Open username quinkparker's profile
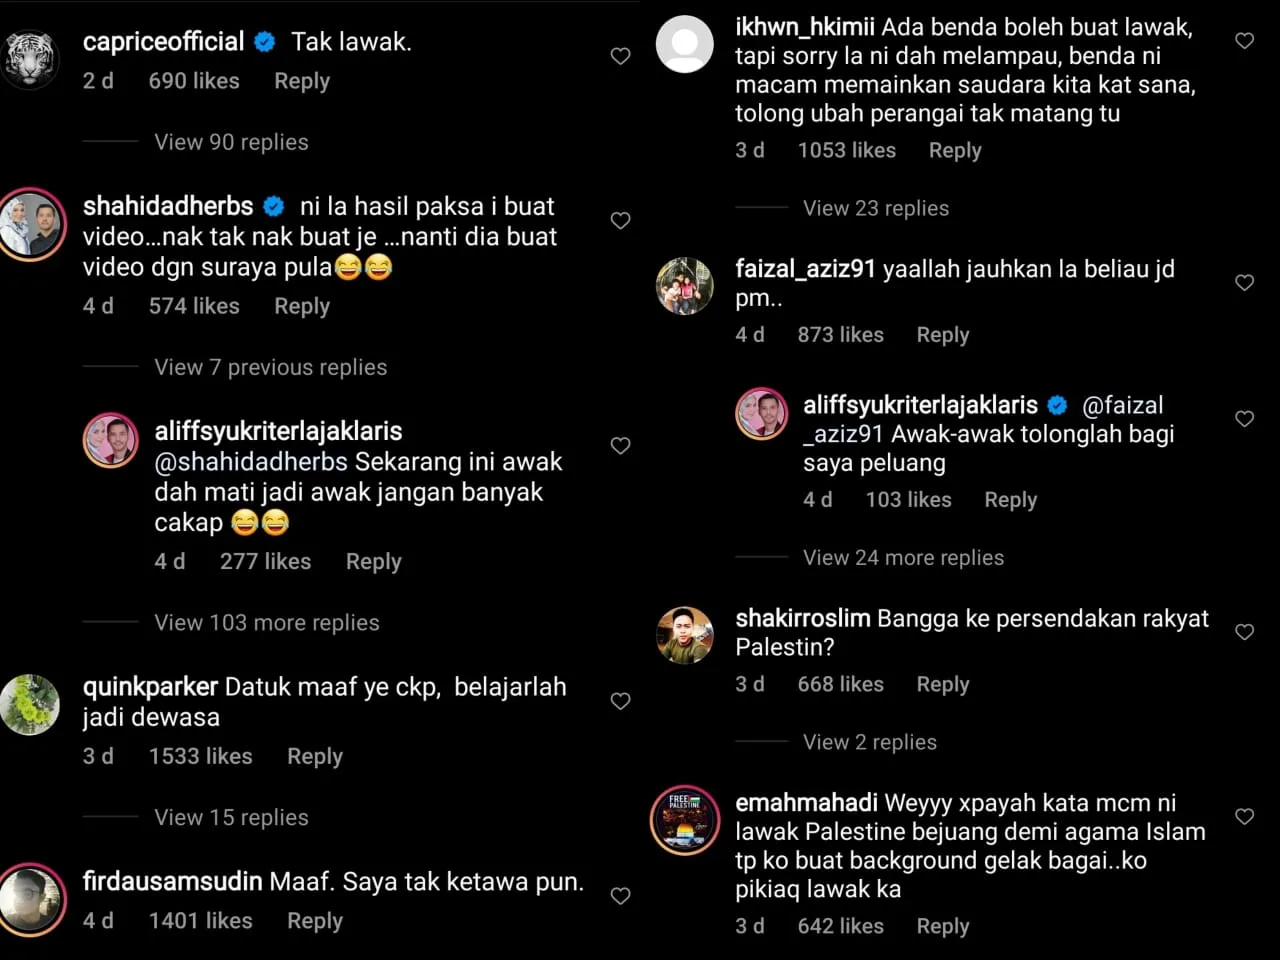The width and height of the screenshot is (1280, 960). 150,687
